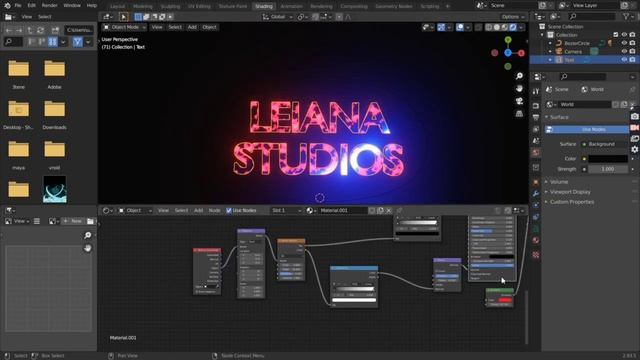The image size is (640, 360).
Task: Click the red color swatch on output node
Action: tap(505, 300)
